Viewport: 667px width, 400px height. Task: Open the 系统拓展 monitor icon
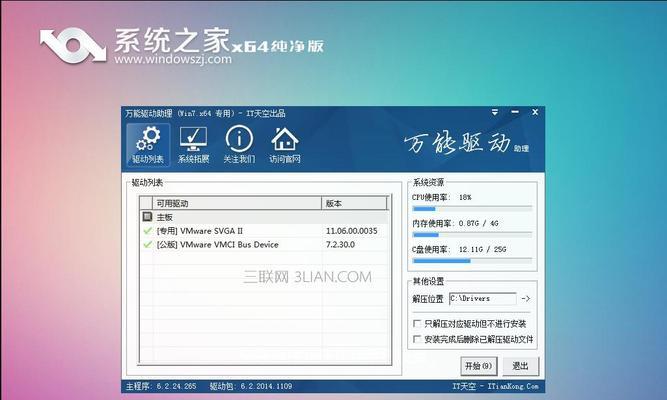click(x=194, y=145)
